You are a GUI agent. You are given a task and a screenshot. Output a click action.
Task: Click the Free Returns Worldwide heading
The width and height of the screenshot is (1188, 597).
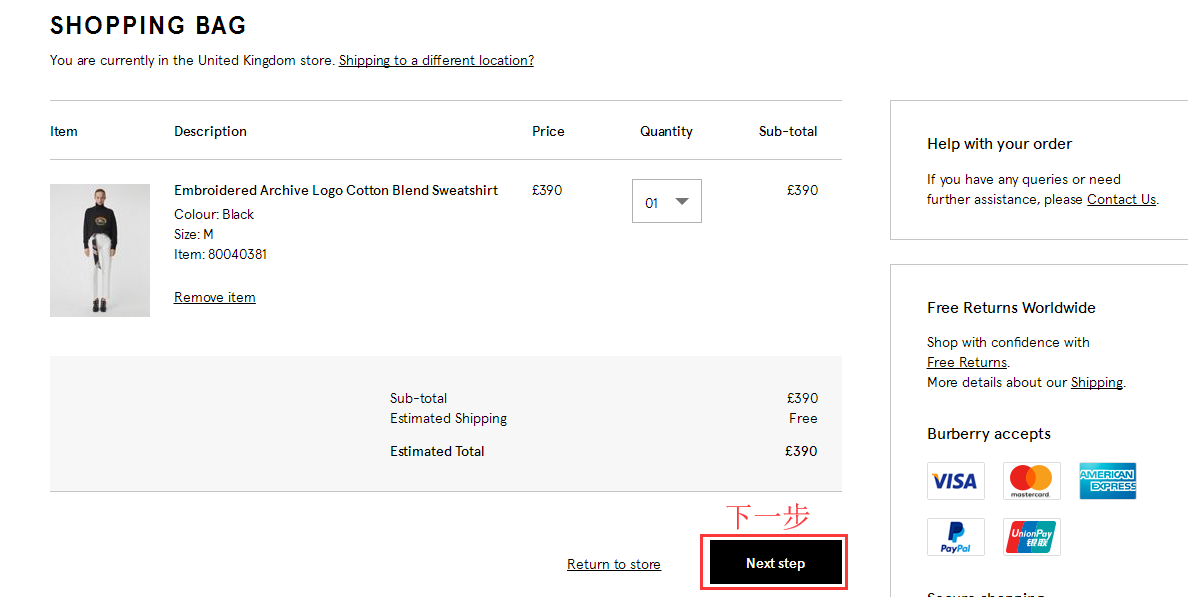1011,308
